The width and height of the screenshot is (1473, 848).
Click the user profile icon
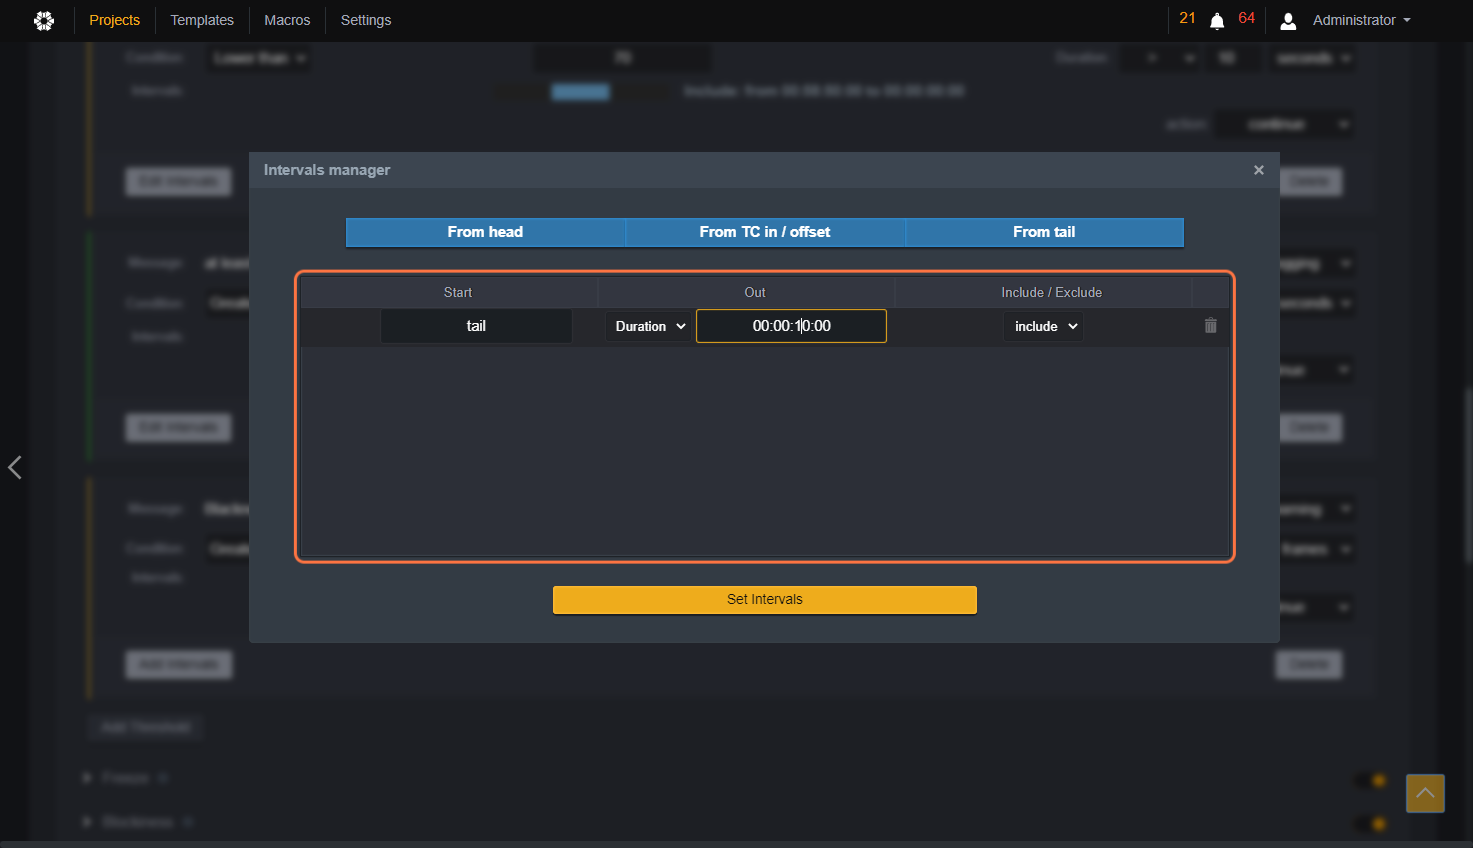1288,20
